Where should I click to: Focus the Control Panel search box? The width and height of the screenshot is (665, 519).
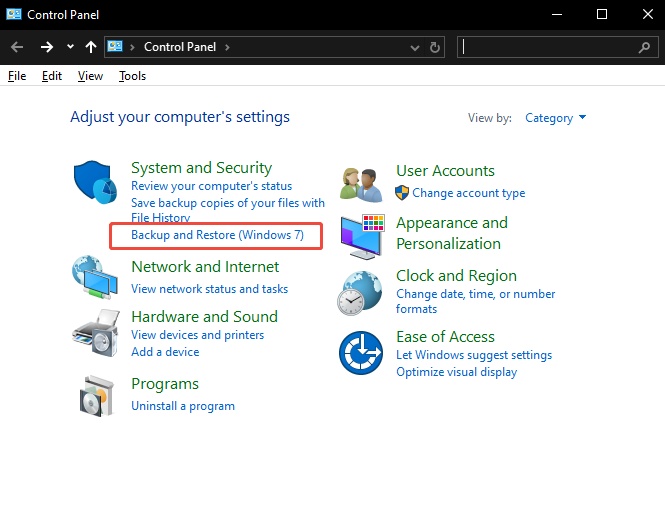point(557,47)
